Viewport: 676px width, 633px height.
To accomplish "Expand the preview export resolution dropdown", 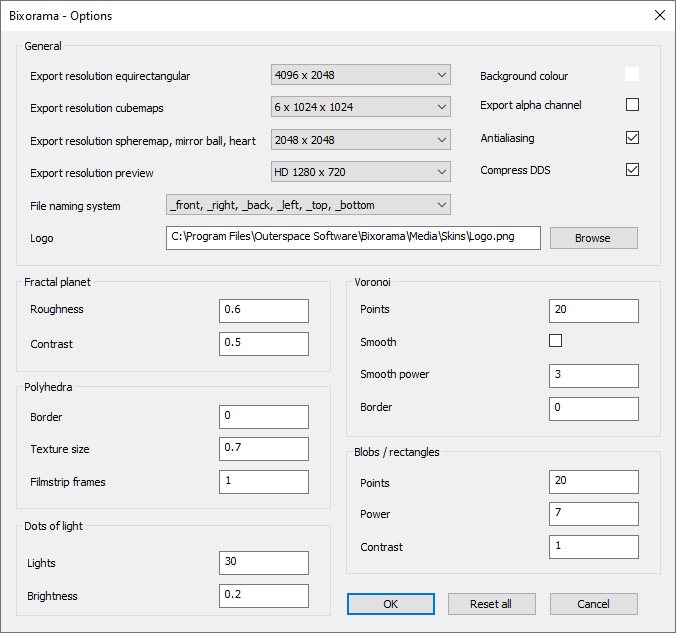I will pos(360,172).
